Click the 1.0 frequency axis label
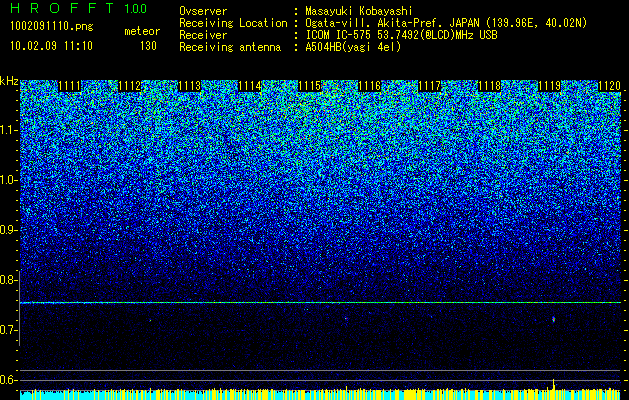Image resolution: width=629 pixels, height=400 pixels. (9, 180)
